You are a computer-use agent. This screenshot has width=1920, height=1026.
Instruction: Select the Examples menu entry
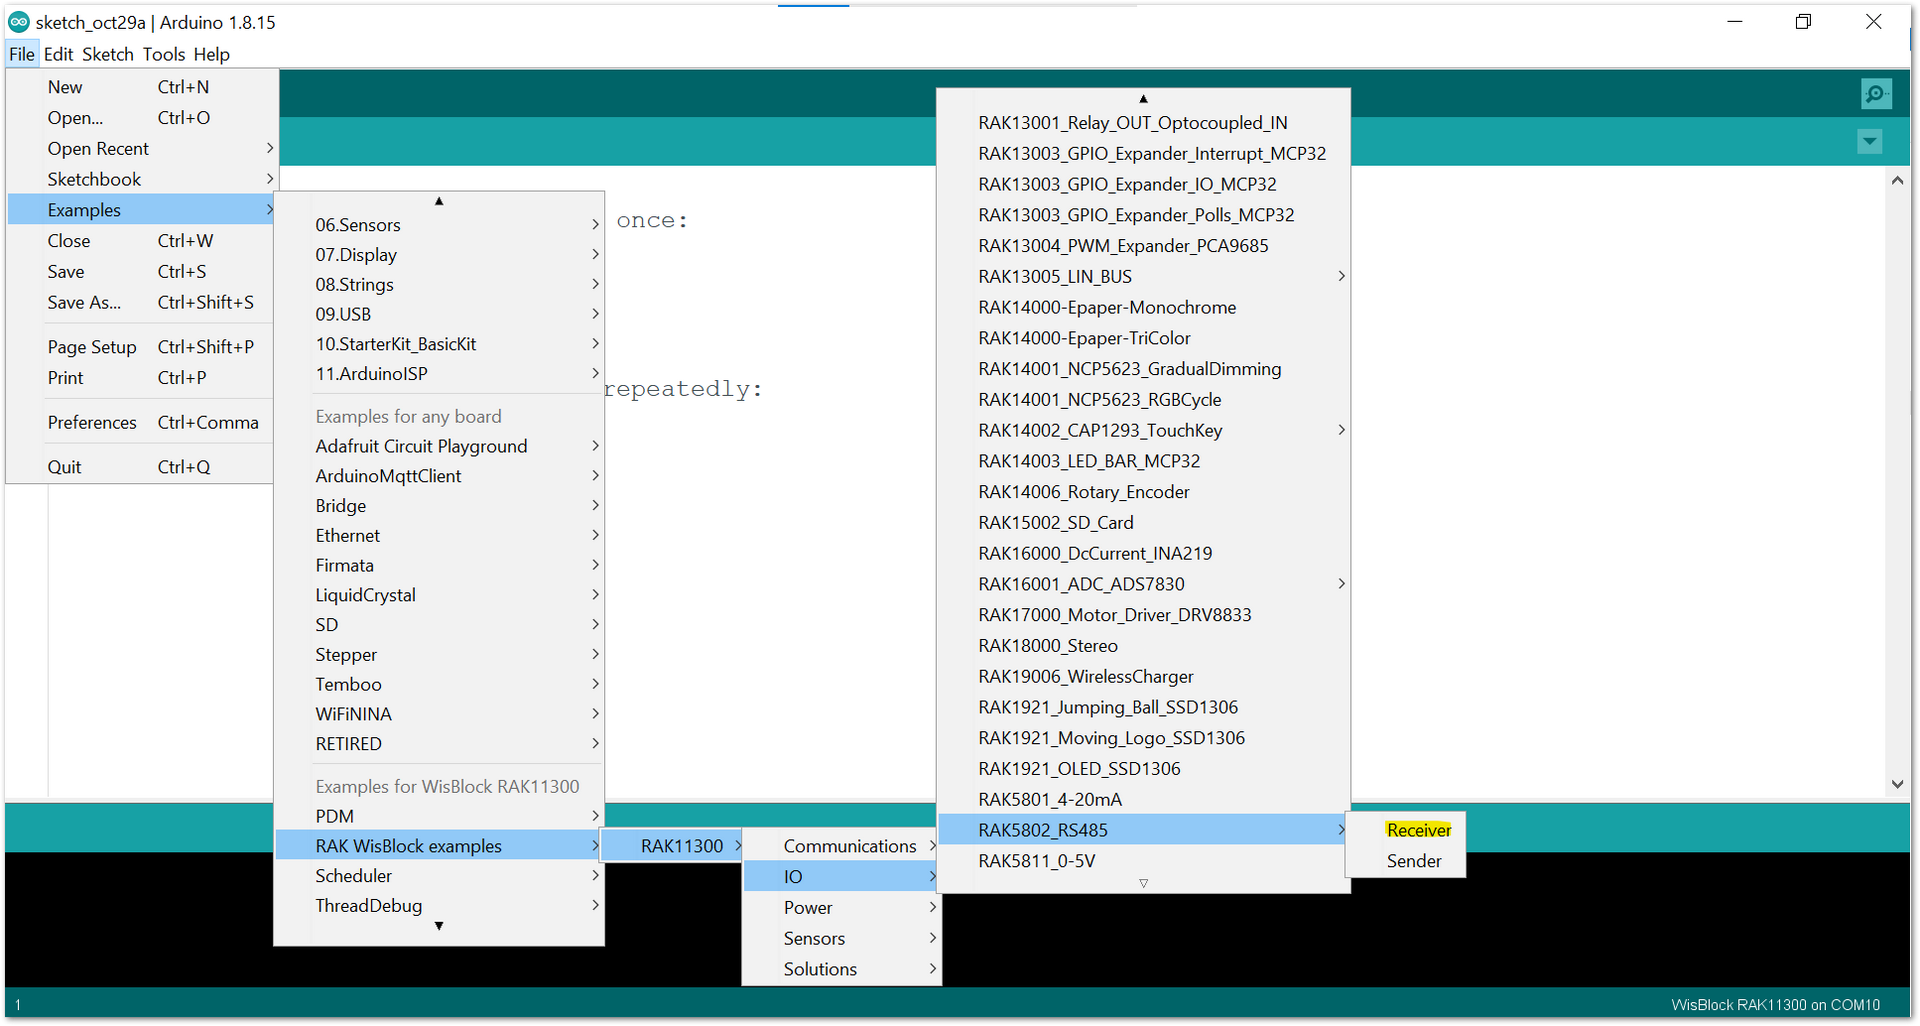tap(140, 210)
